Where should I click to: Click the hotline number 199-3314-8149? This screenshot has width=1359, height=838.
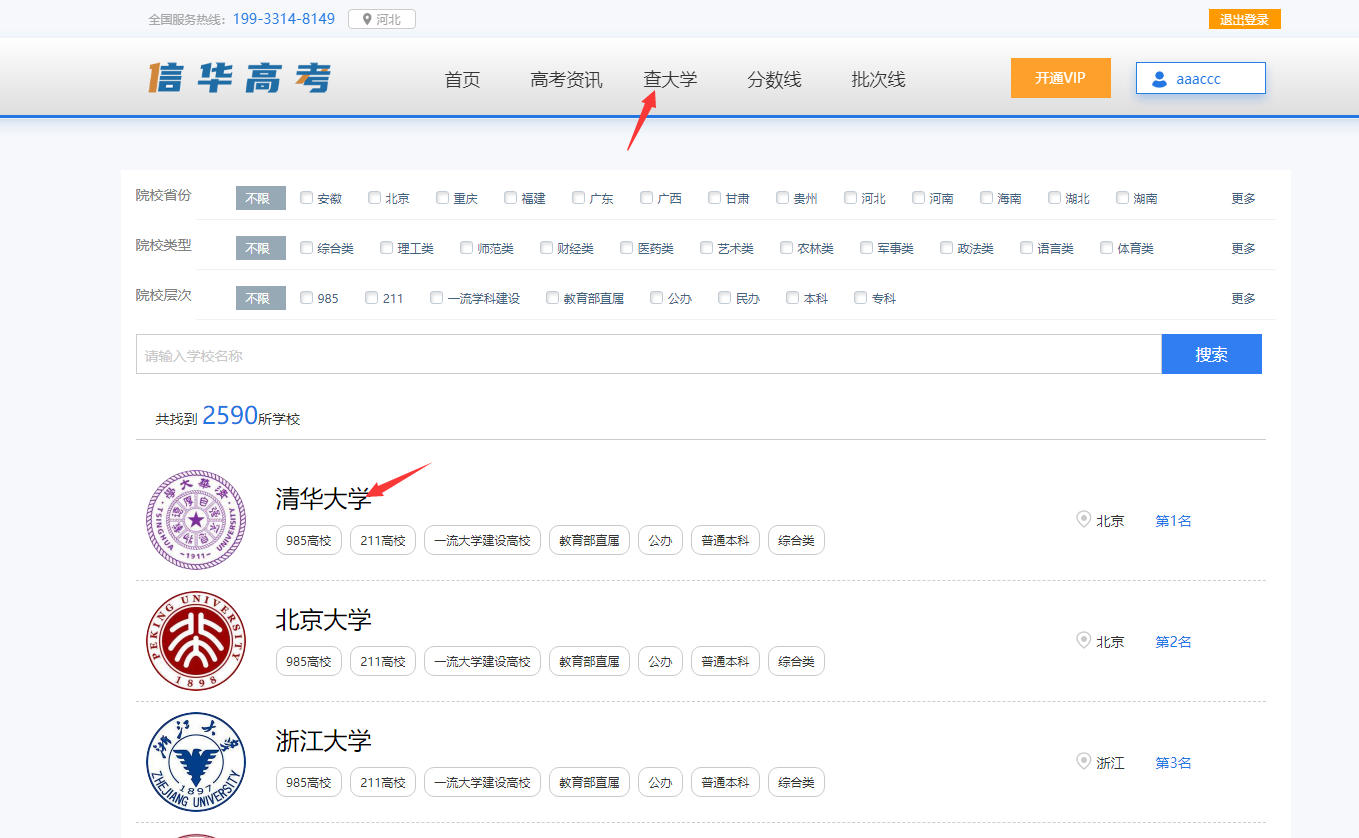284,19
